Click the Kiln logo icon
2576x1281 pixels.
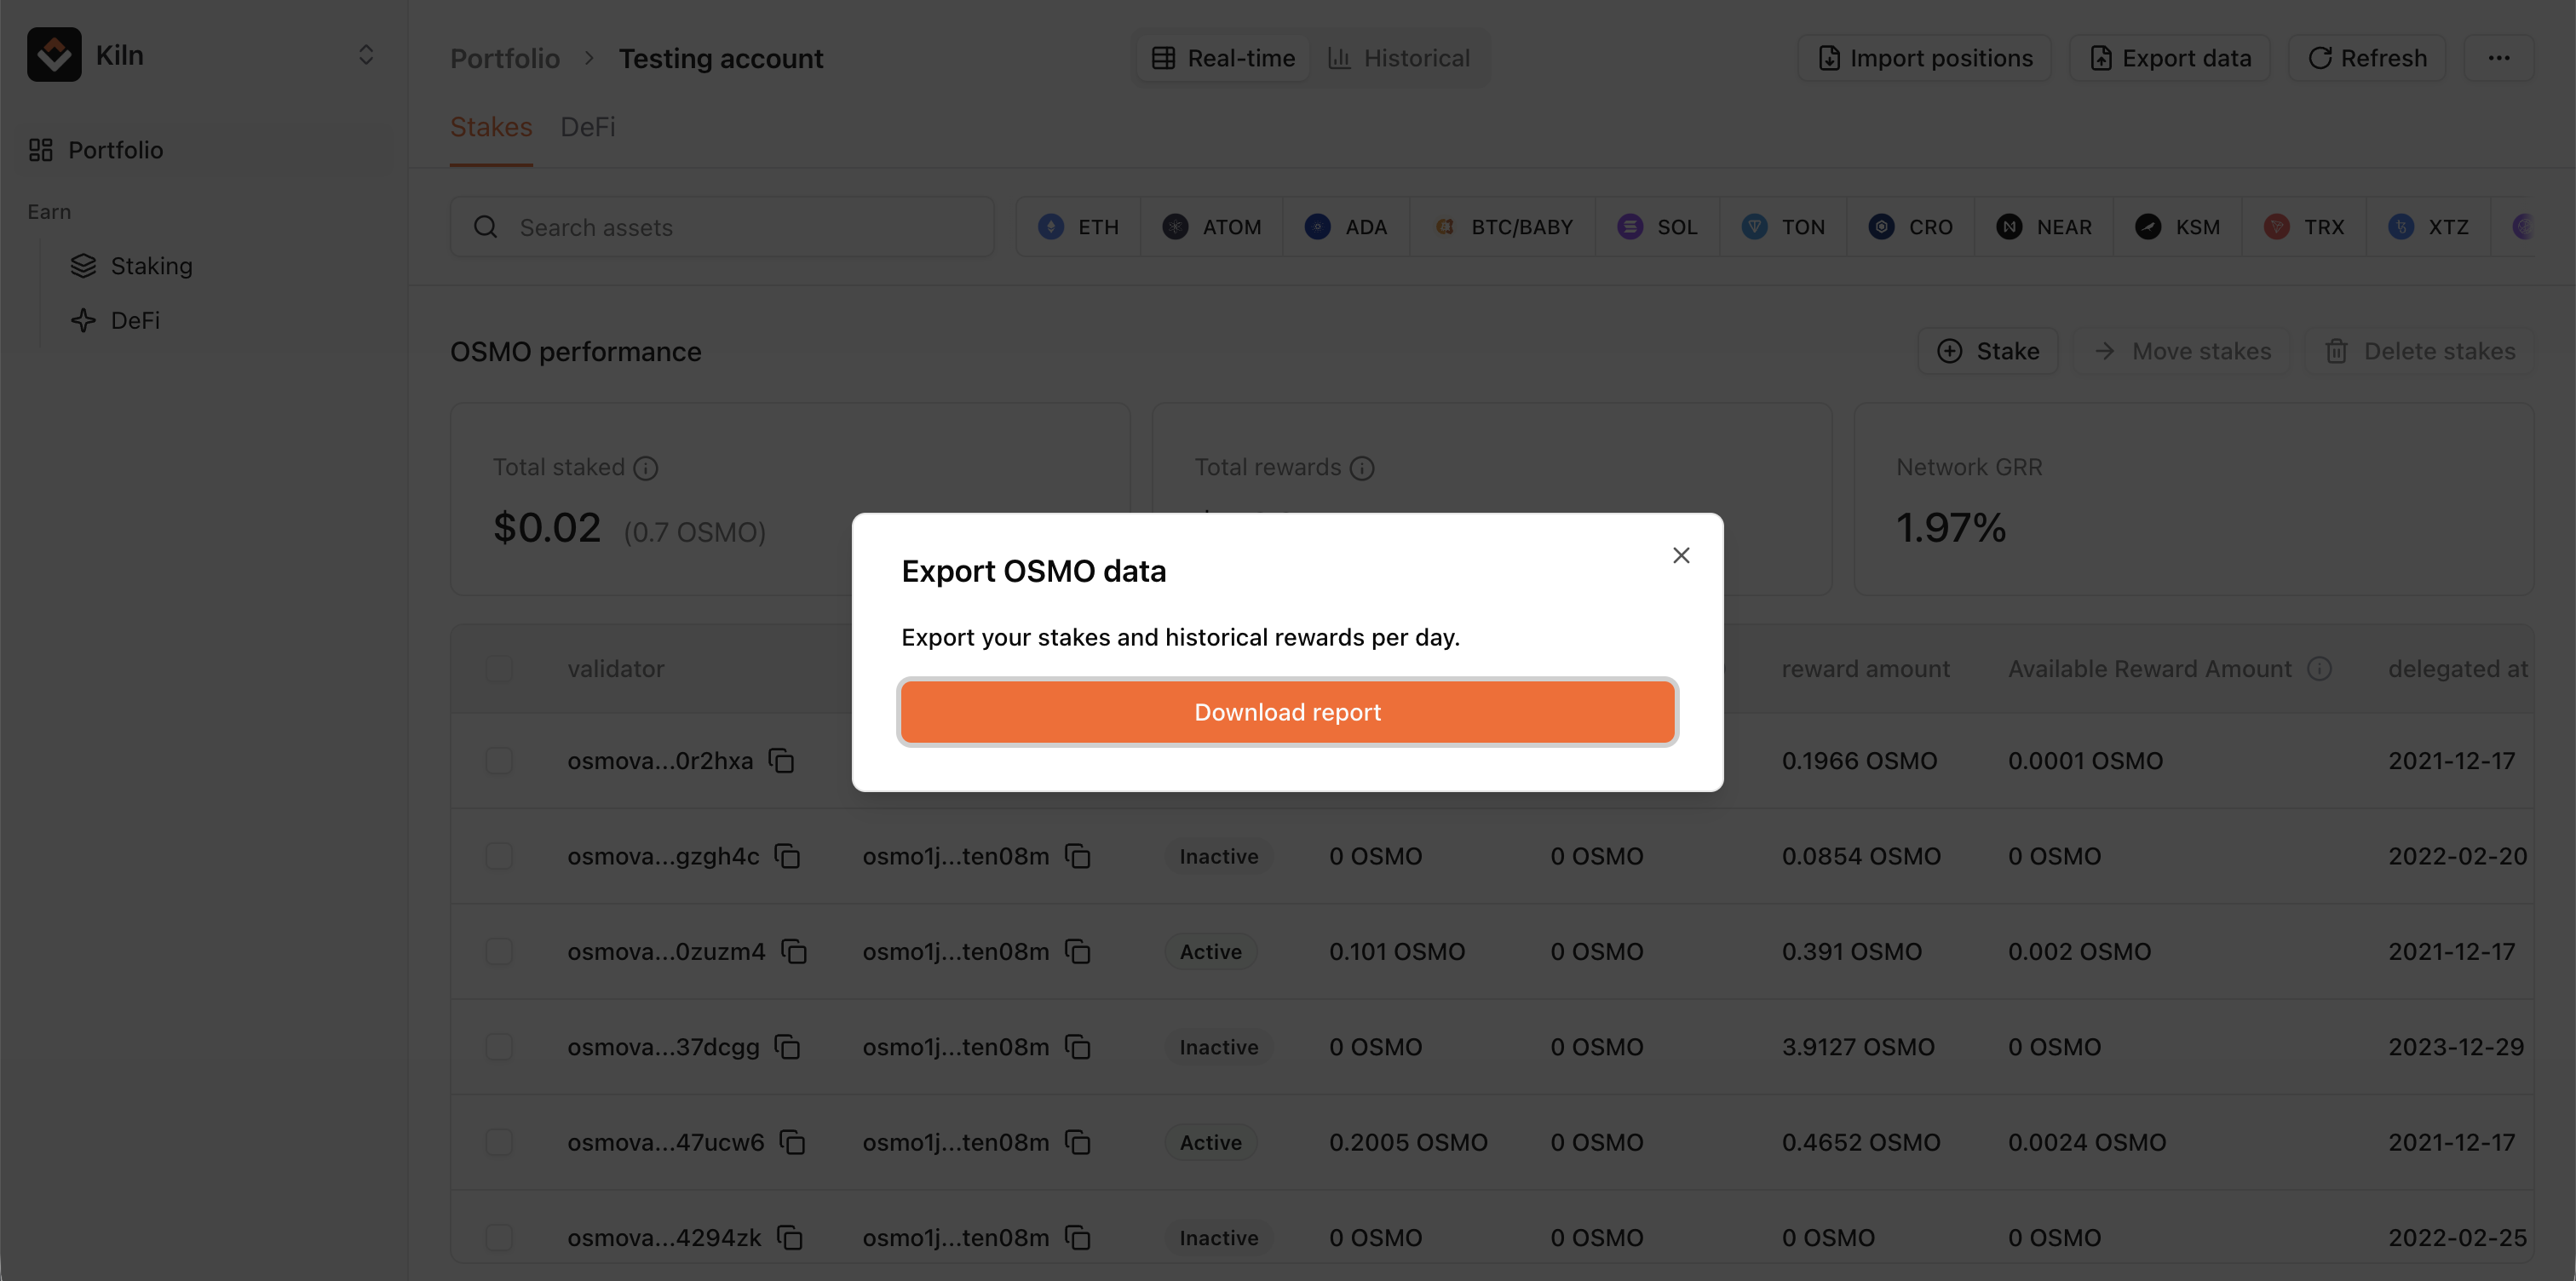pos(54,55)
